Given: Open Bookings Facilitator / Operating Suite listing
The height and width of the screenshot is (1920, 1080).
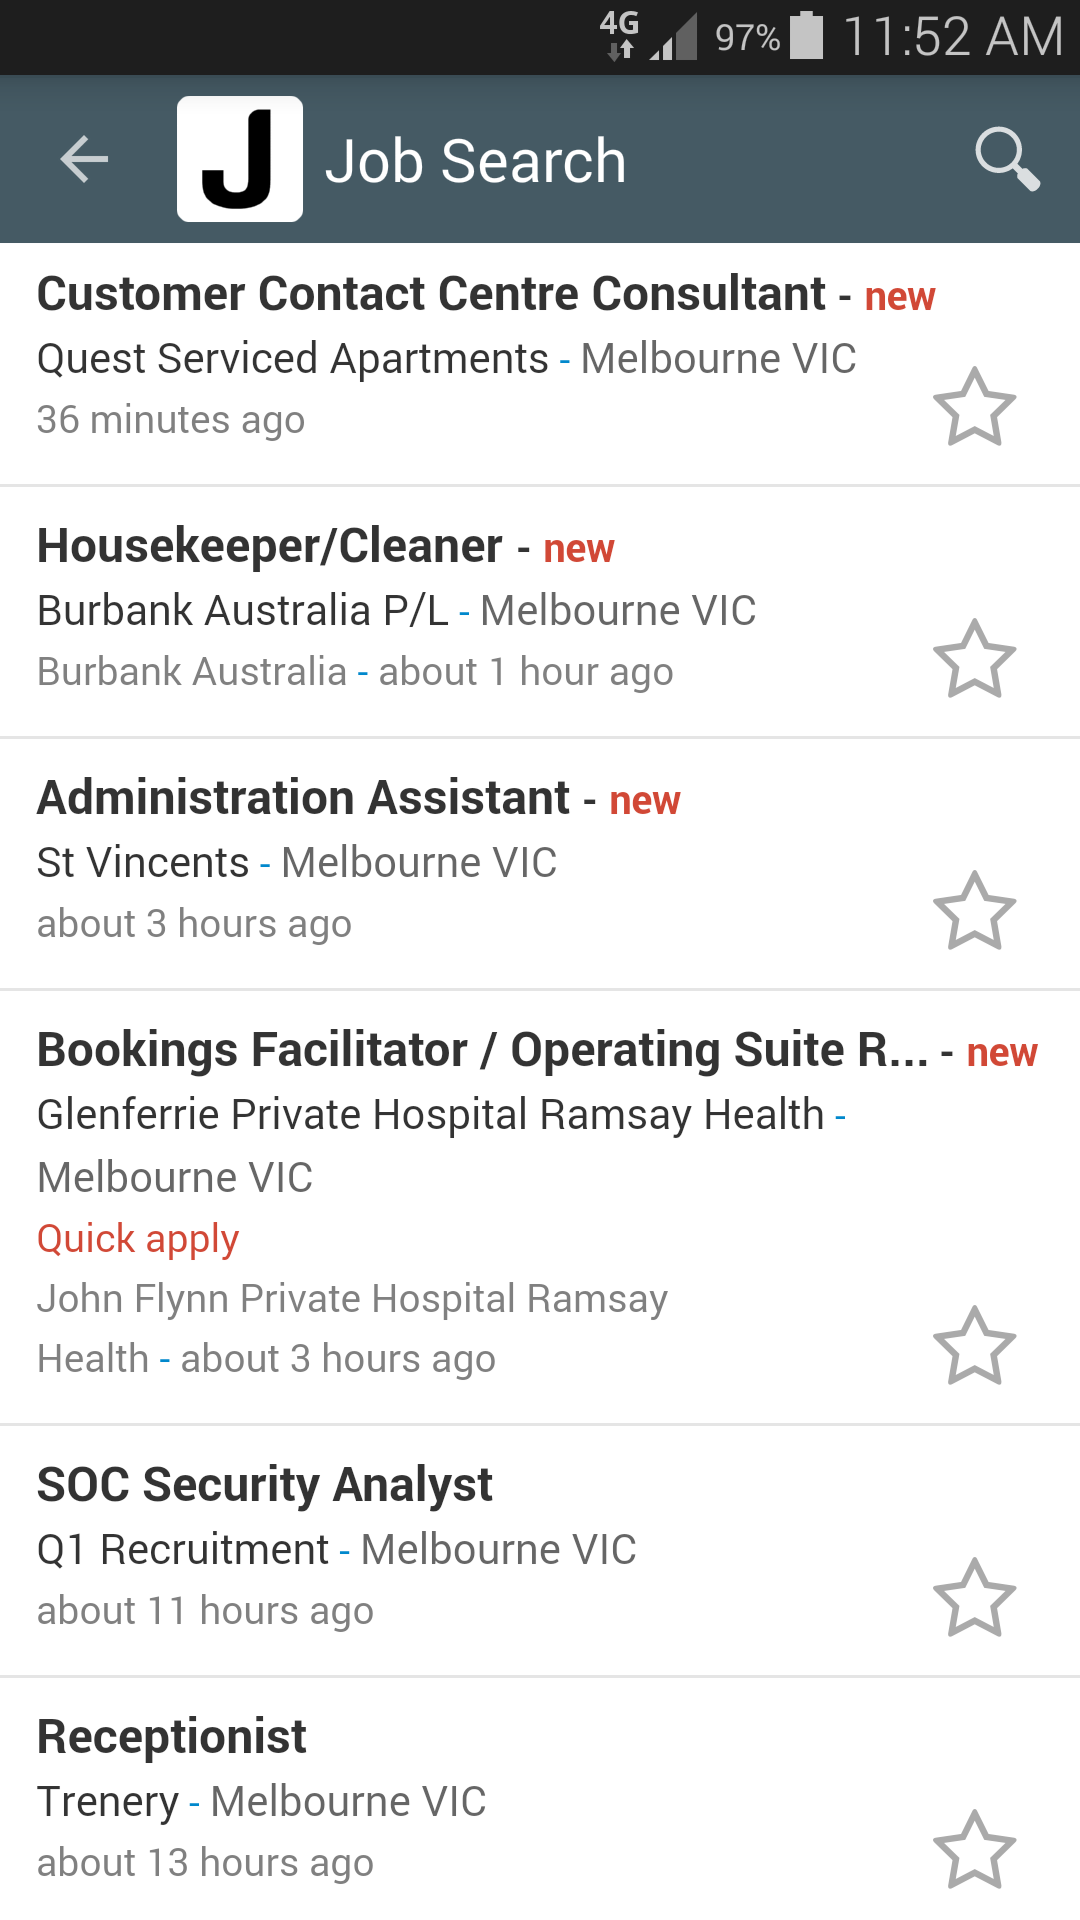Looking at the screenshot, I should pyautogui.click(x=483, y=1051).
